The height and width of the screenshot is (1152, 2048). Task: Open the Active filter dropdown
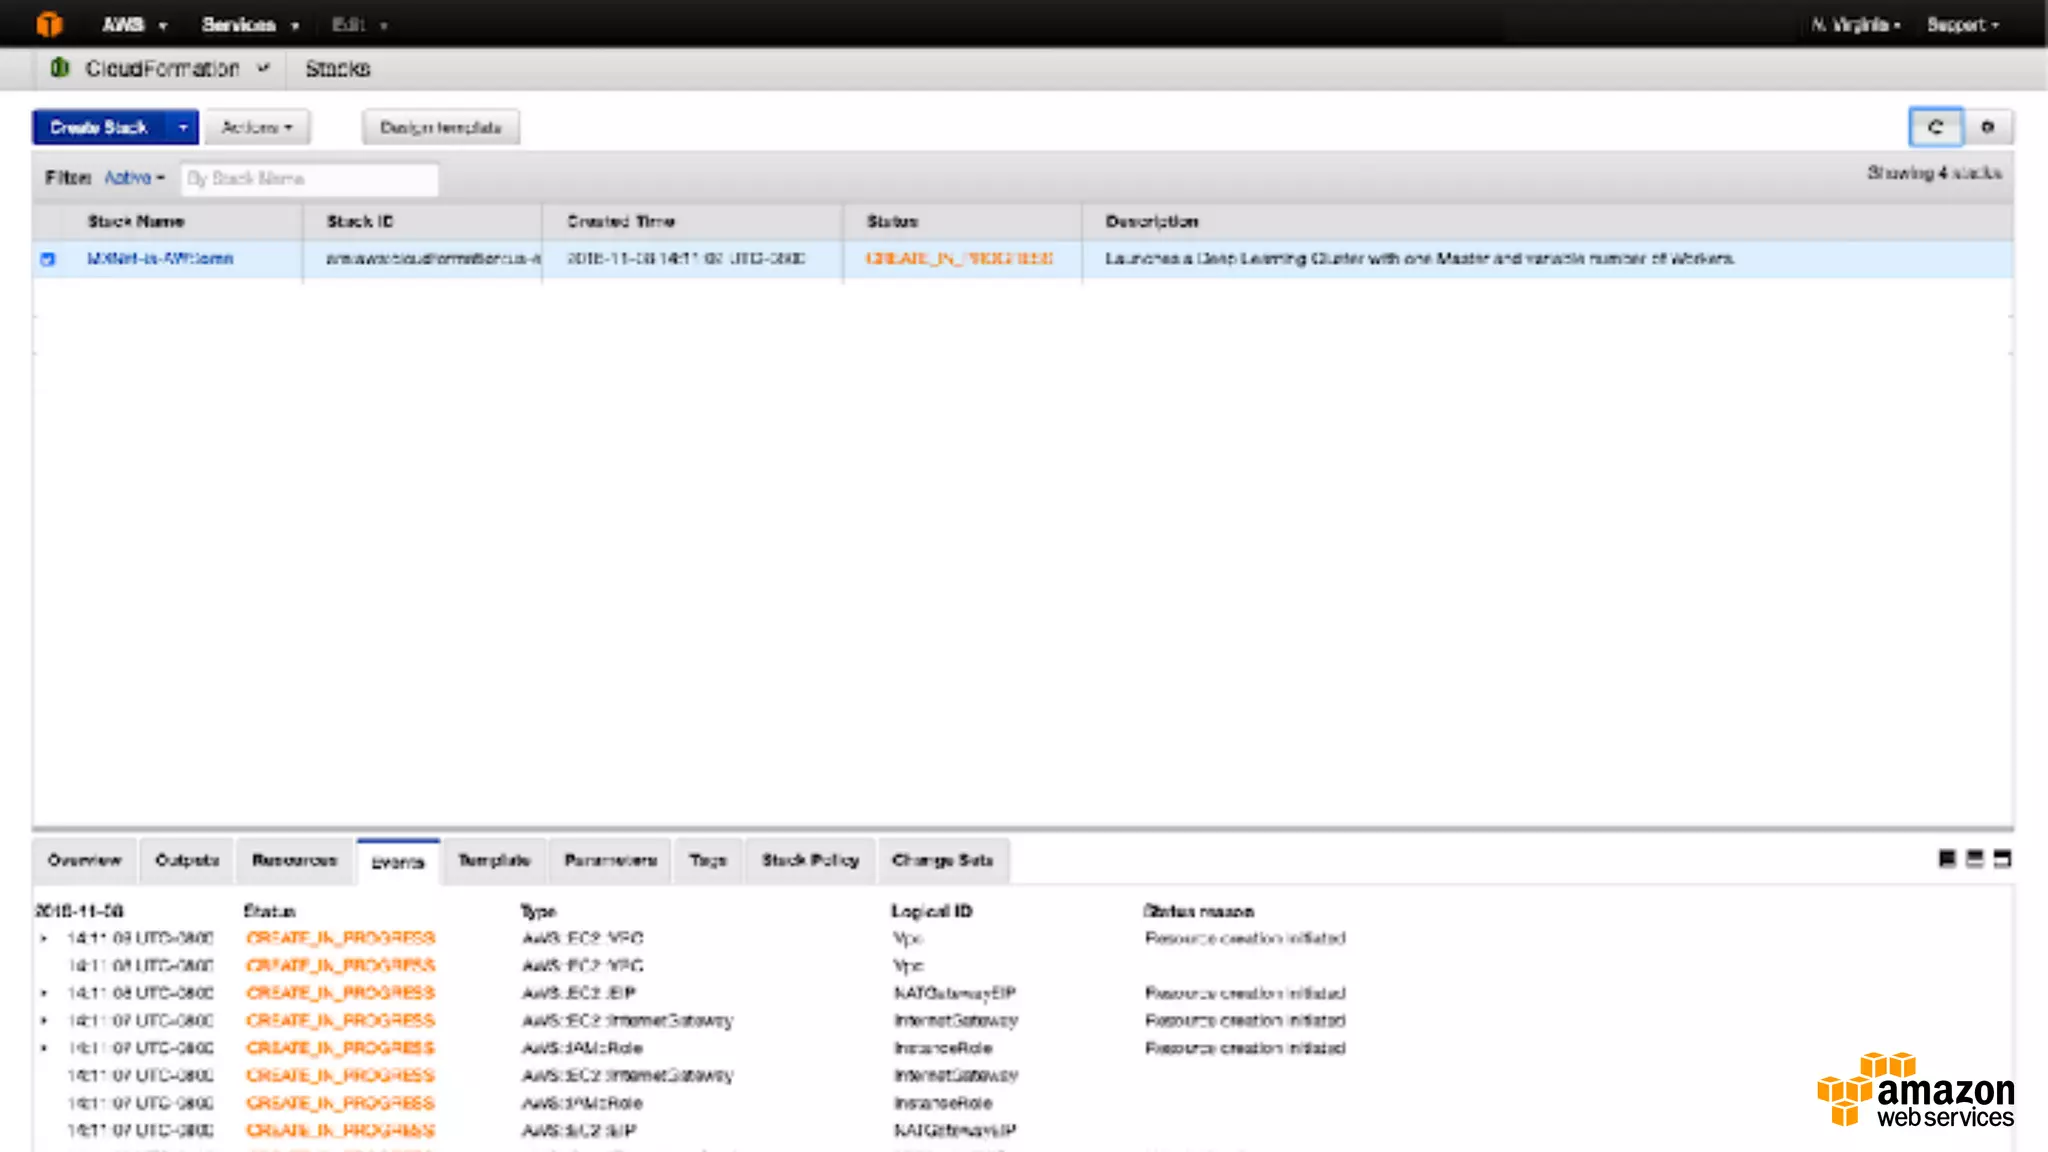coord(134,178)
